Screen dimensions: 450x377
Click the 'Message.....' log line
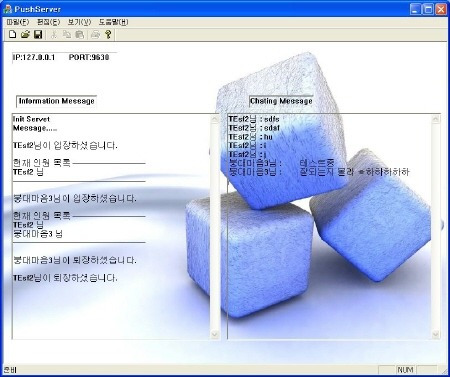click(35, 128)
